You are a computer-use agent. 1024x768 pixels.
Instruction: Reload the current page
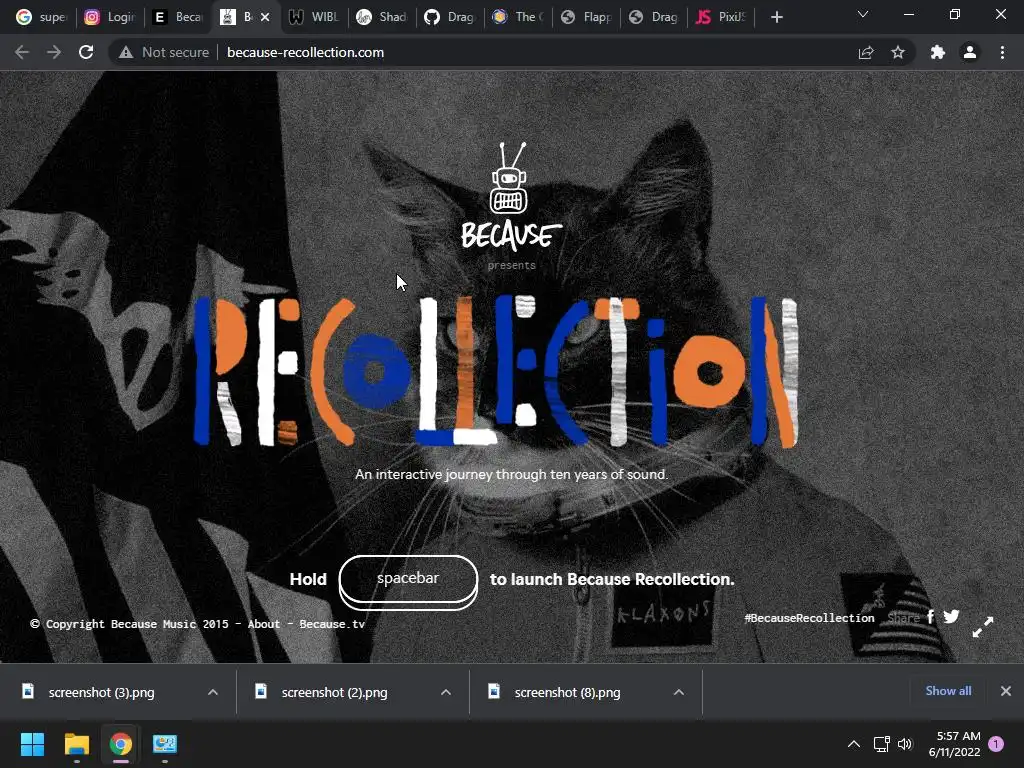[86, 52]
